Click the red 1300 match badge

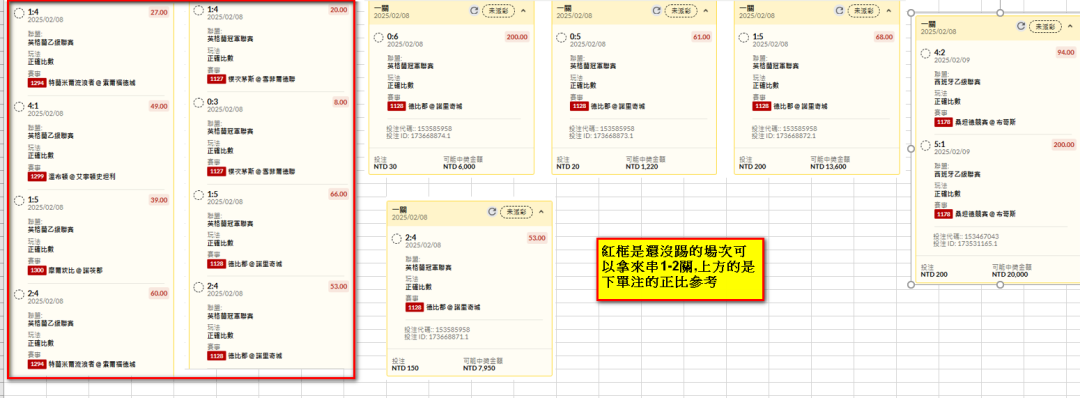click(37, 271)
